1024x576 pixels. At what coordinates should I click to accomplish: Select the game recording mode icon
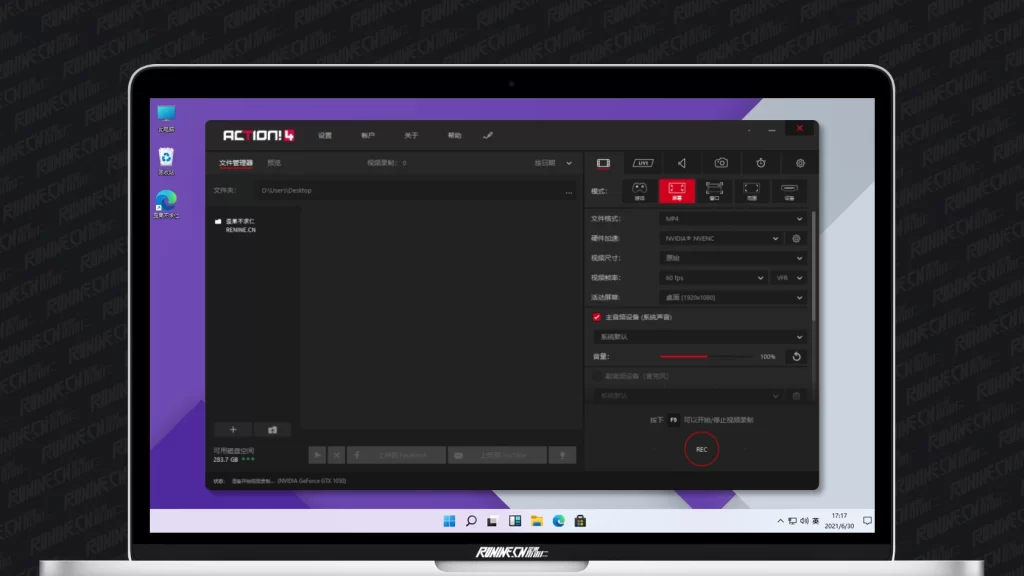point(639,190)
